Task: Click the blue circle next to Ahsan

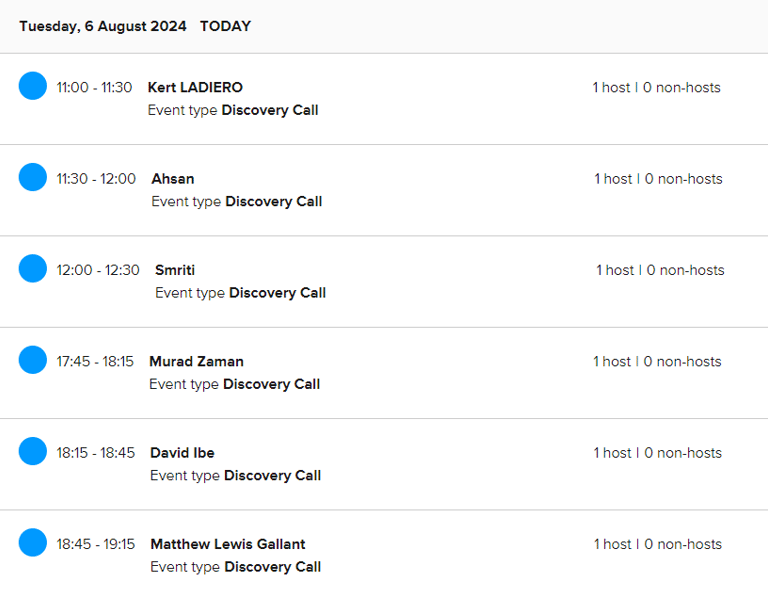Action: 33,177
